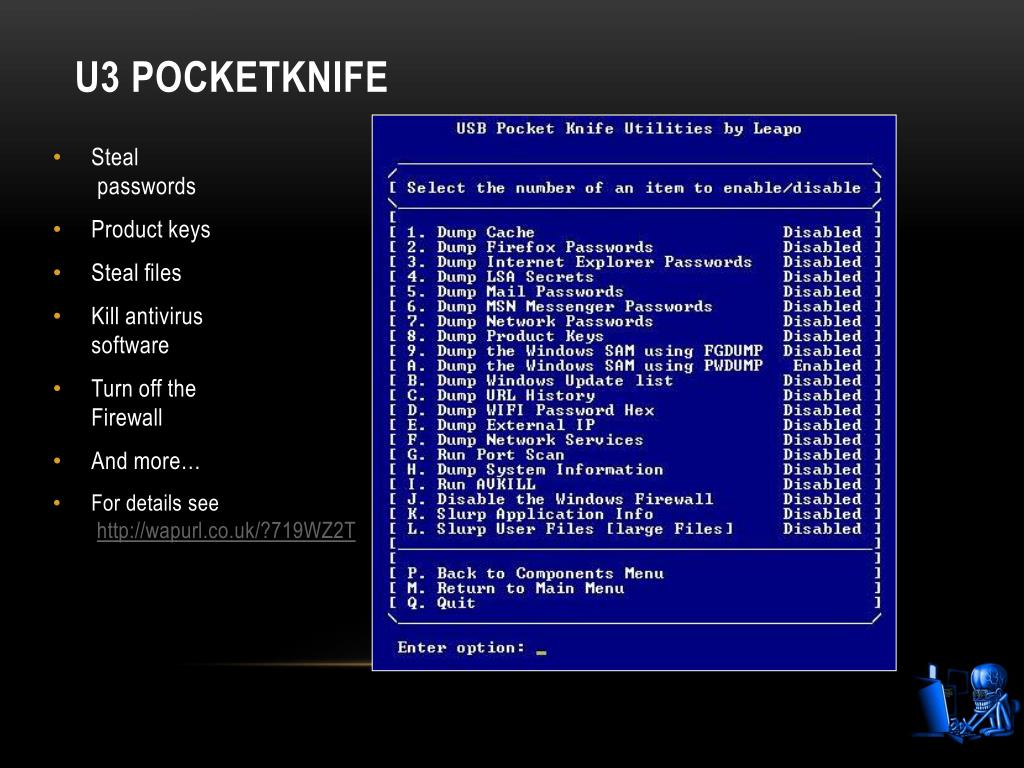Select P. Back to Components Menu
Image resolution: width=1024 pixels, height=768 pixels.
coord(535,573)
